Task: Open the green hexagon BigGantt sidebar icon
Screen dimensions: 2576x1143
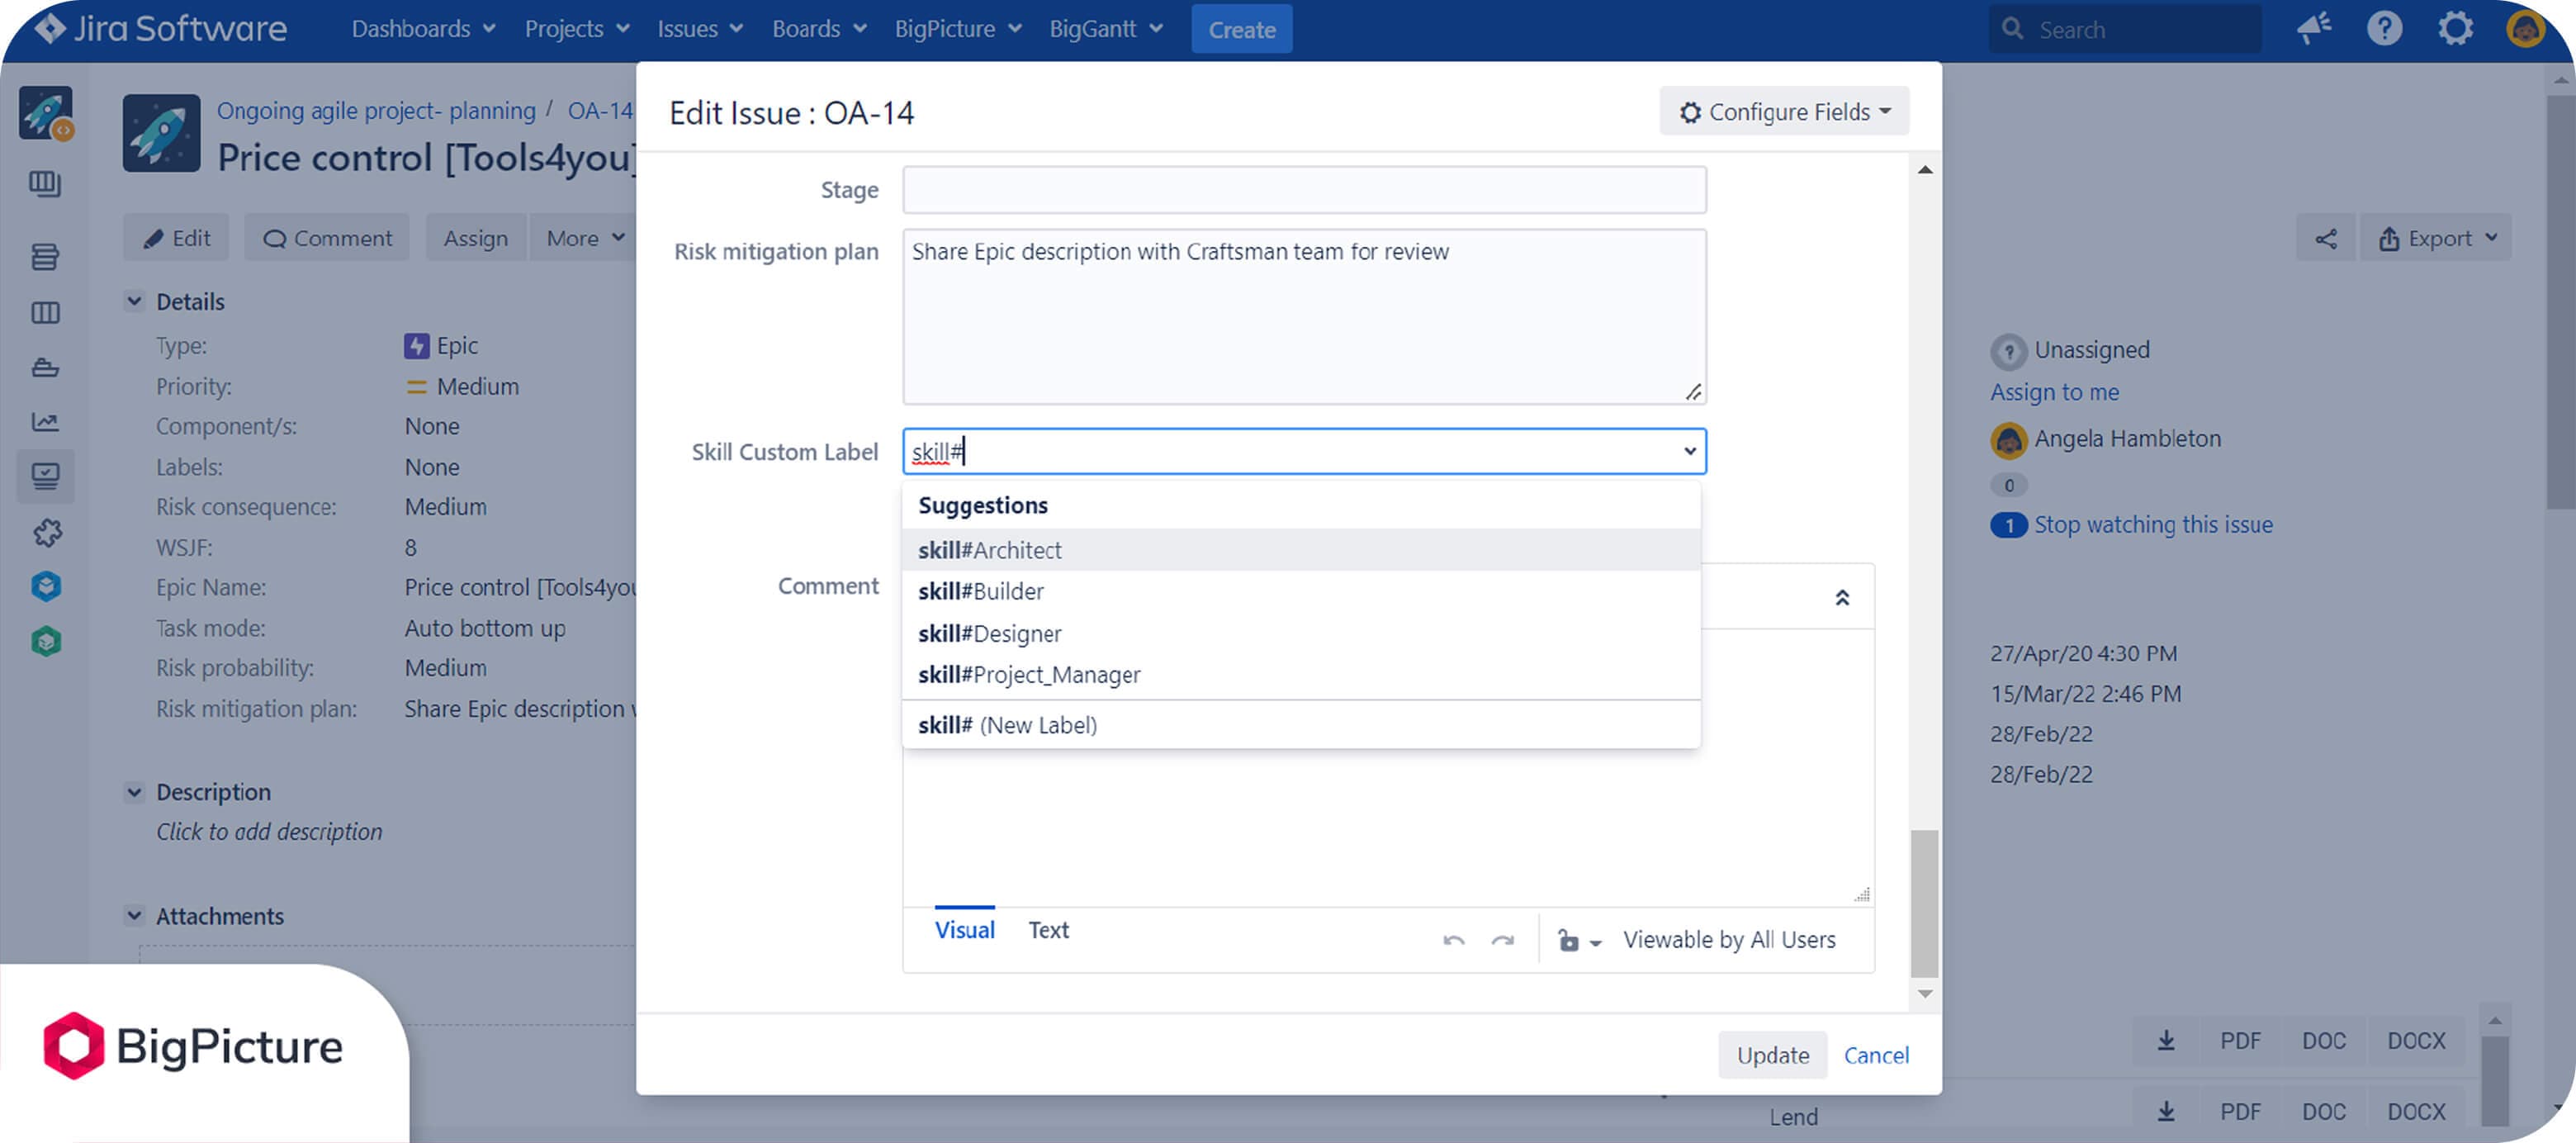Action: coord(46,641)
